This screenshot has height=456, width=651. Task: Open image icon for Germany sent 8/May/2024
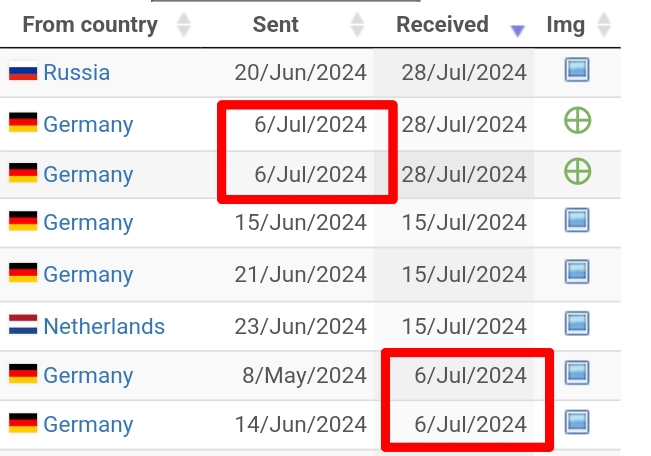[x=577, y=373]
